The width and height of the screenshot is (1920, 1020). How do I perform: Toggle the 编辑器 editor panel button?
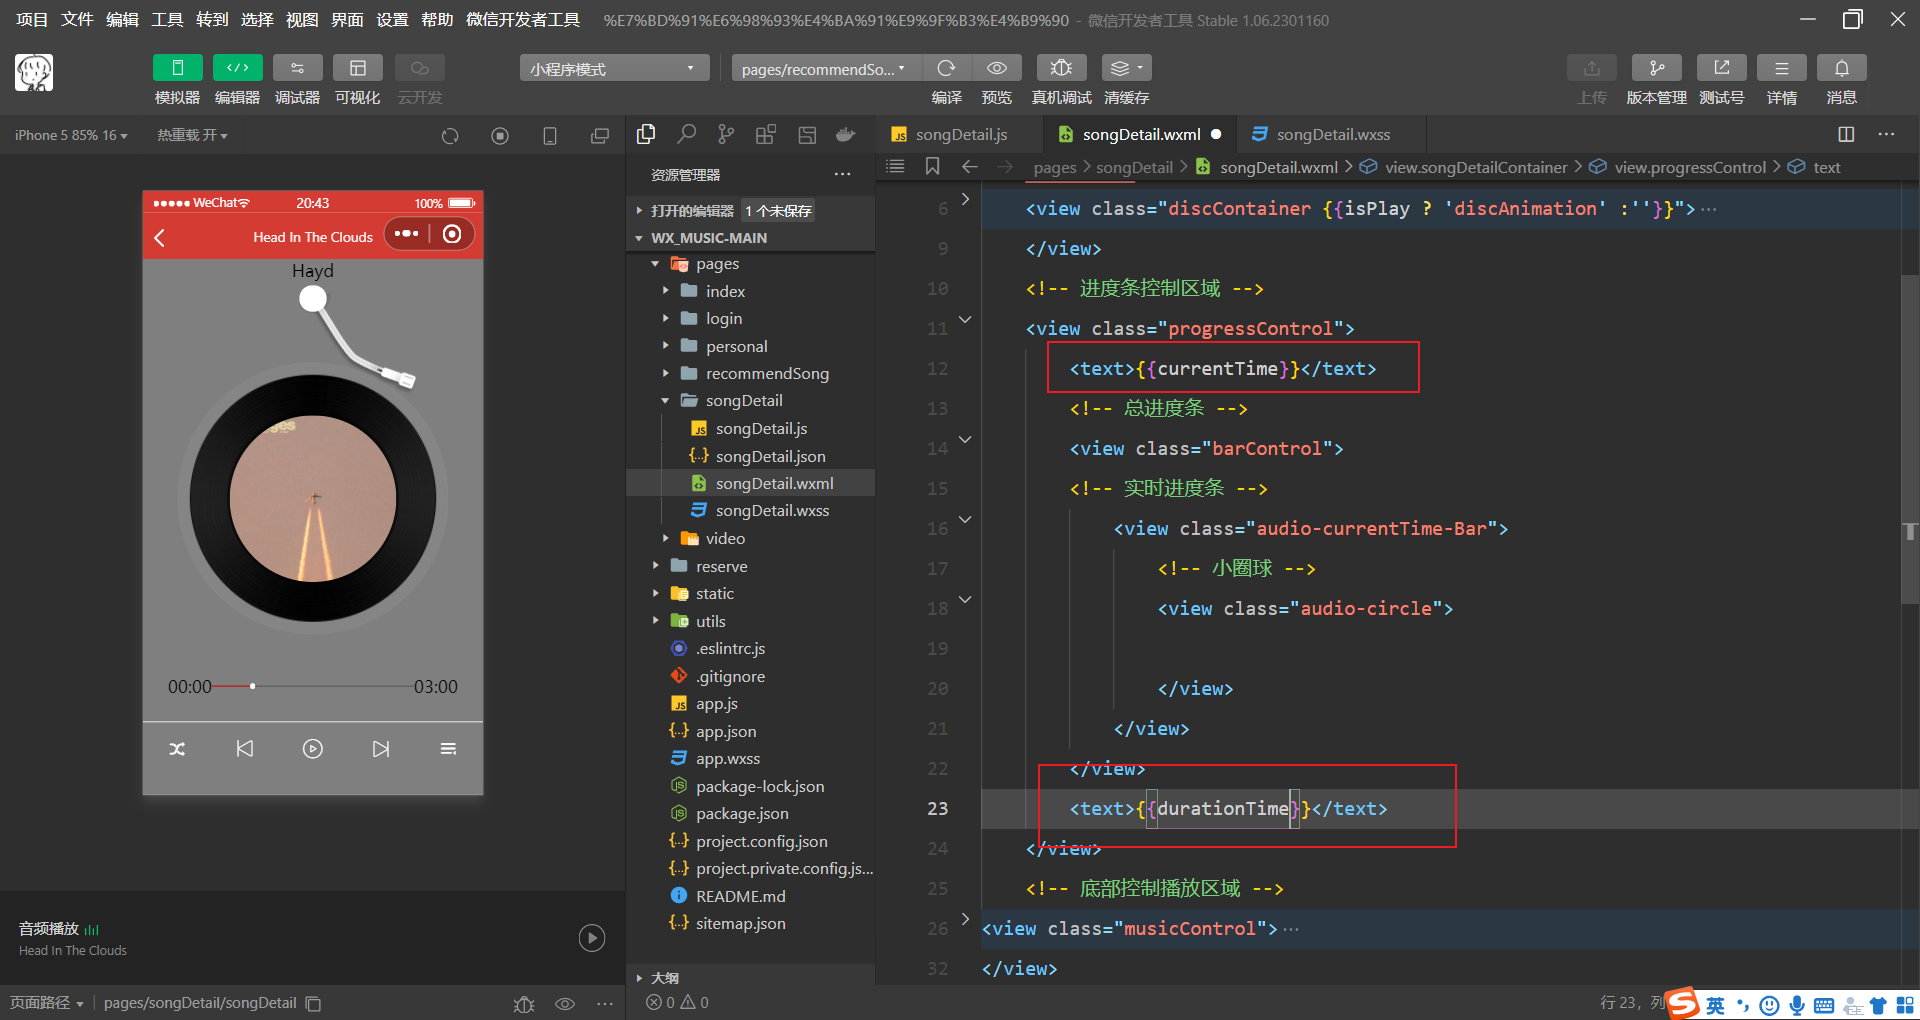237,68
